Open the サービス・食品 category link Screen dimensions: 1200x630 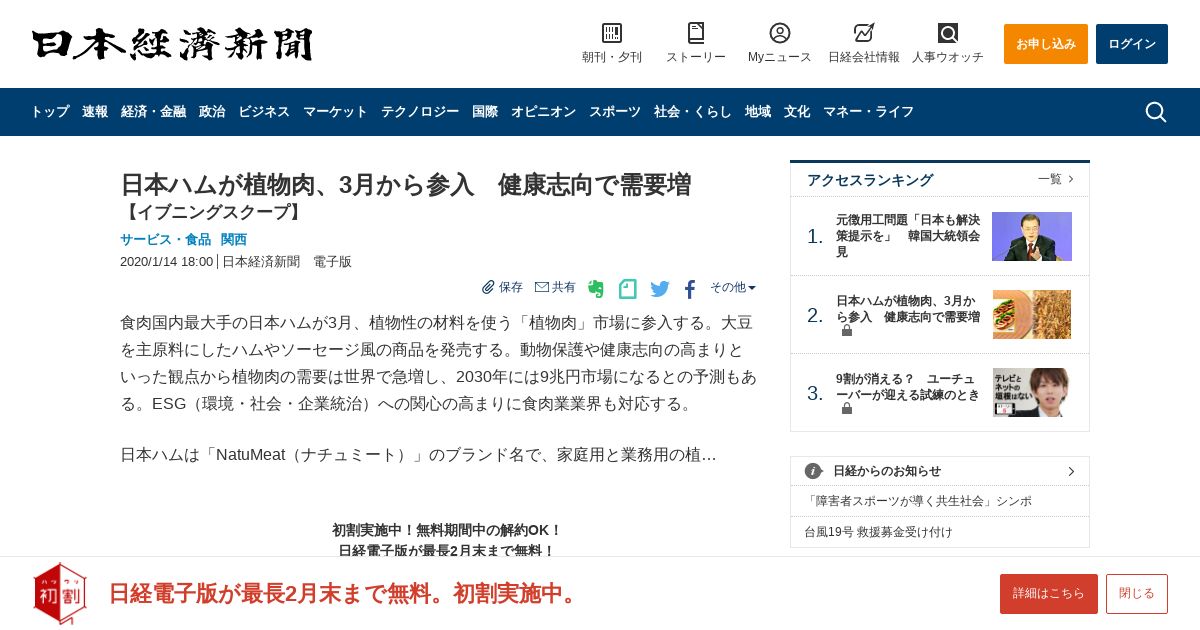point(166,240)
